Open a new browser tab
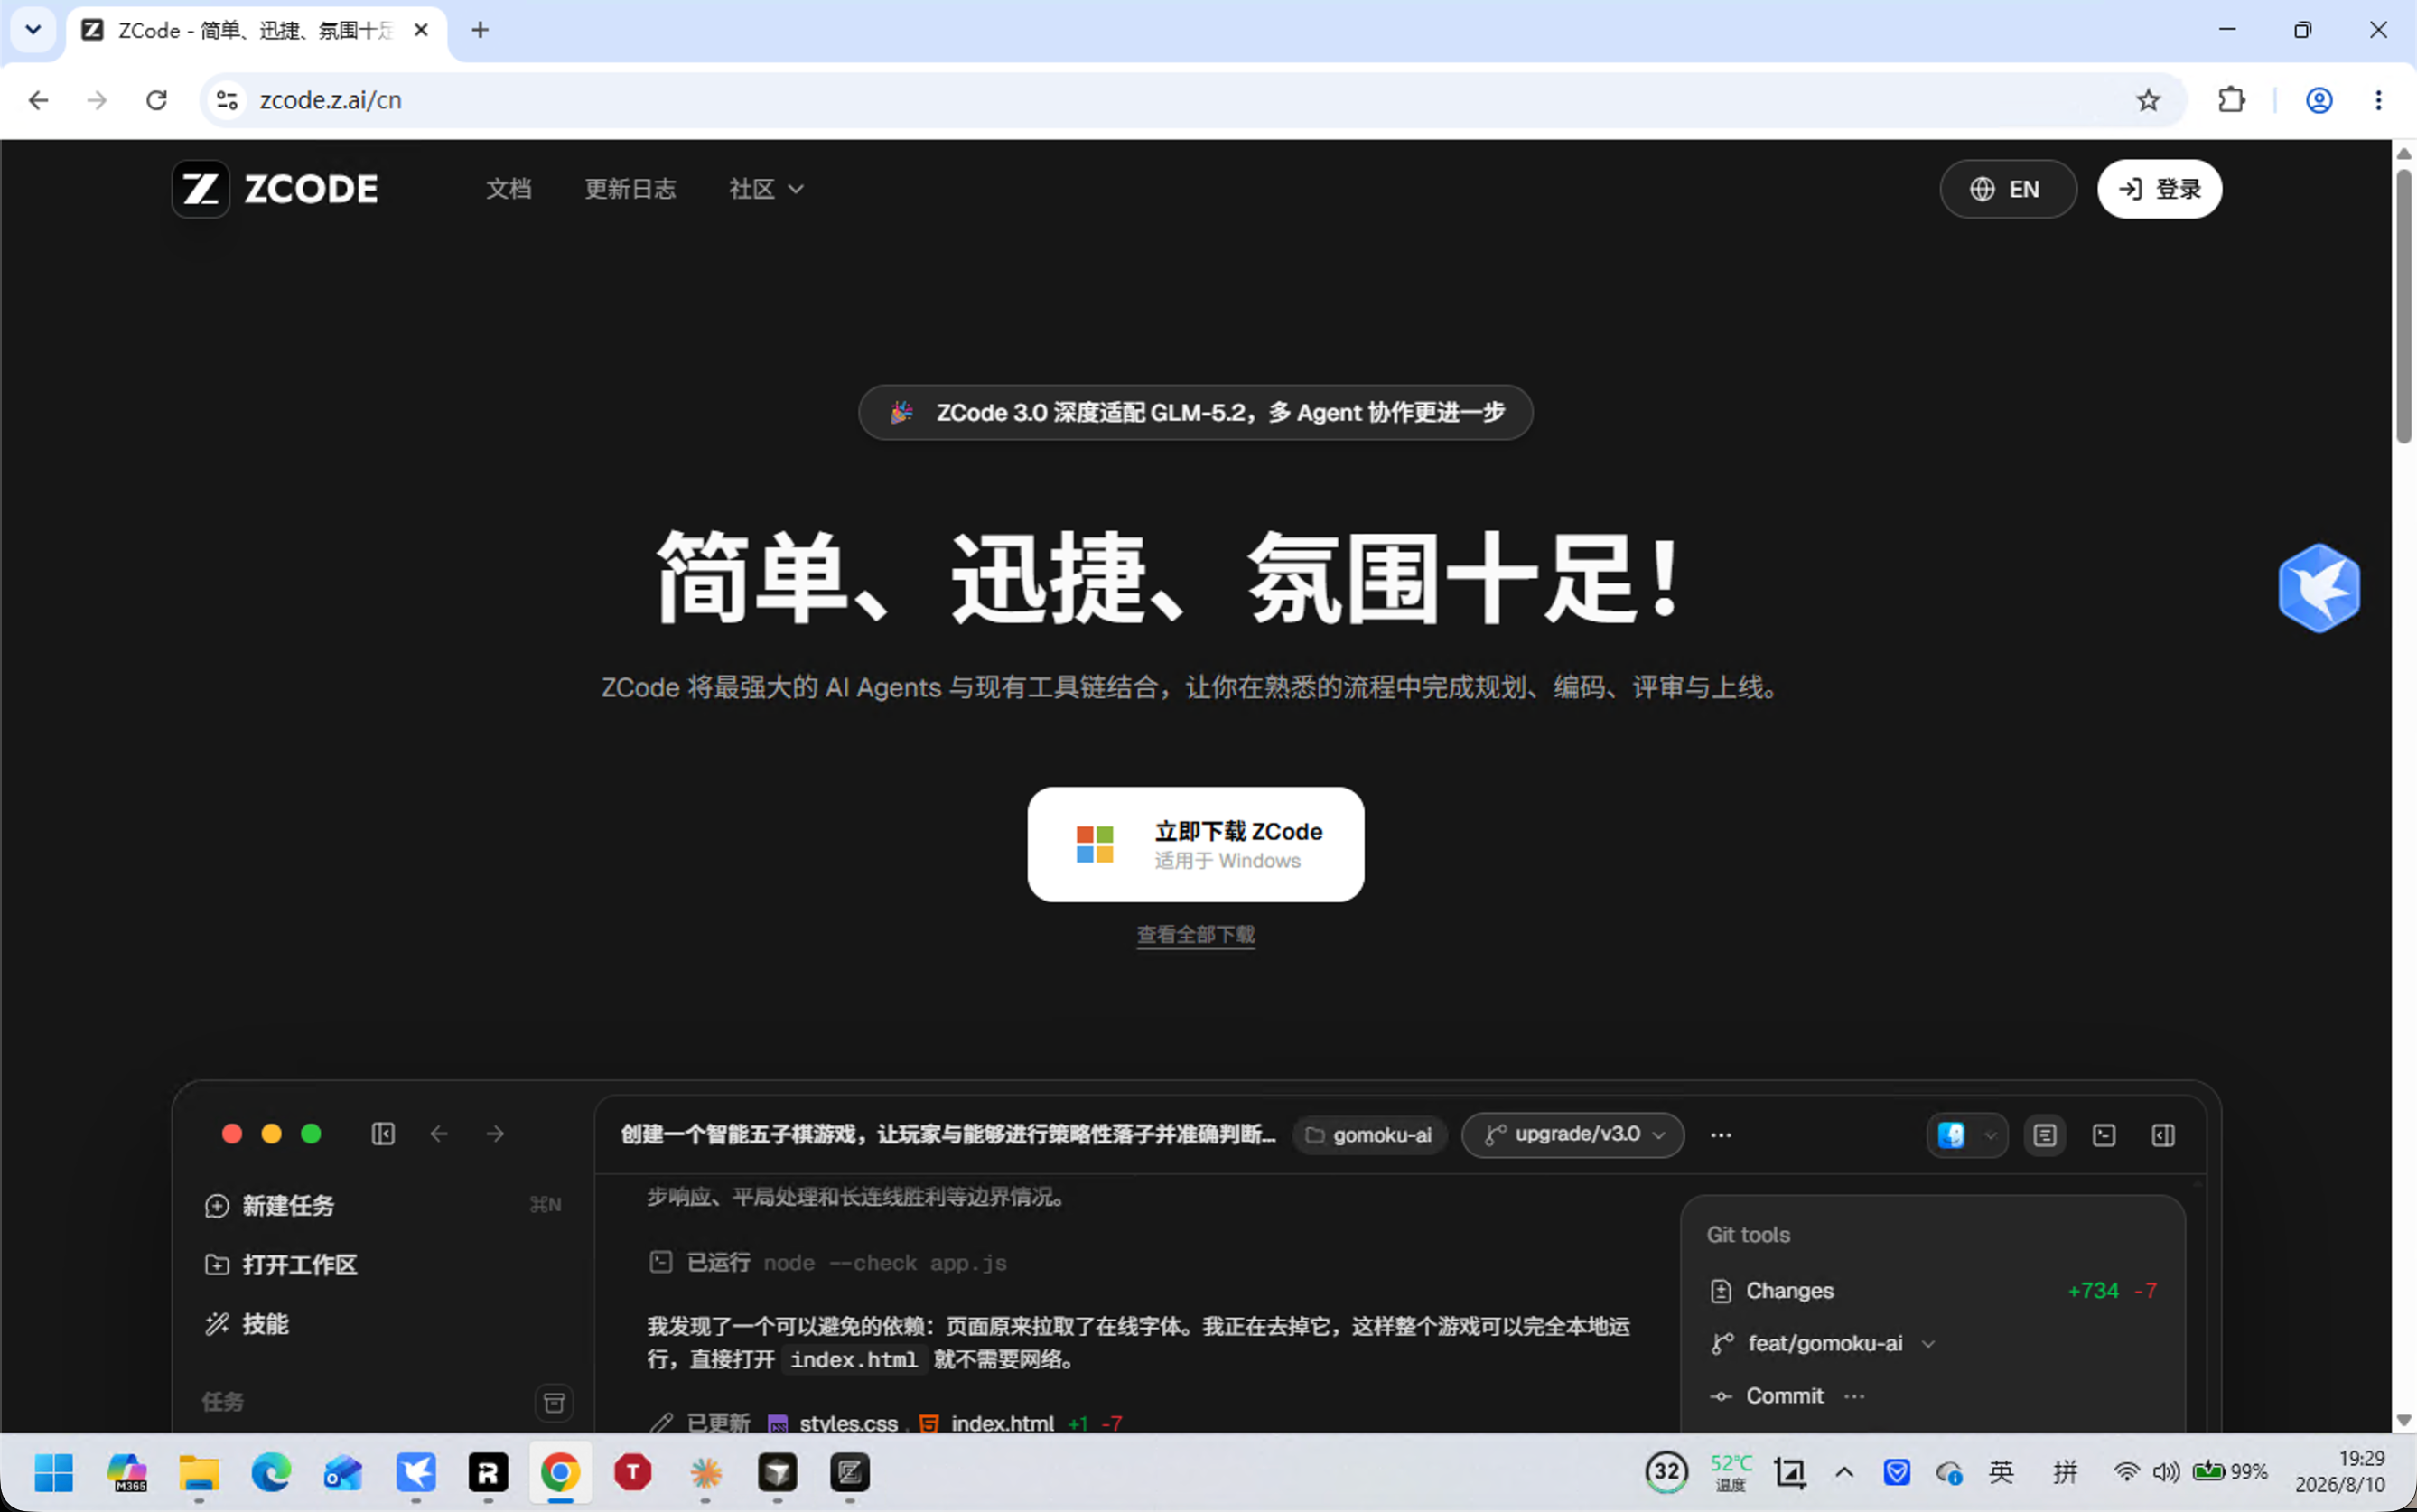Viewport: 2417px width, 1512px height. [x=480, y=30]
